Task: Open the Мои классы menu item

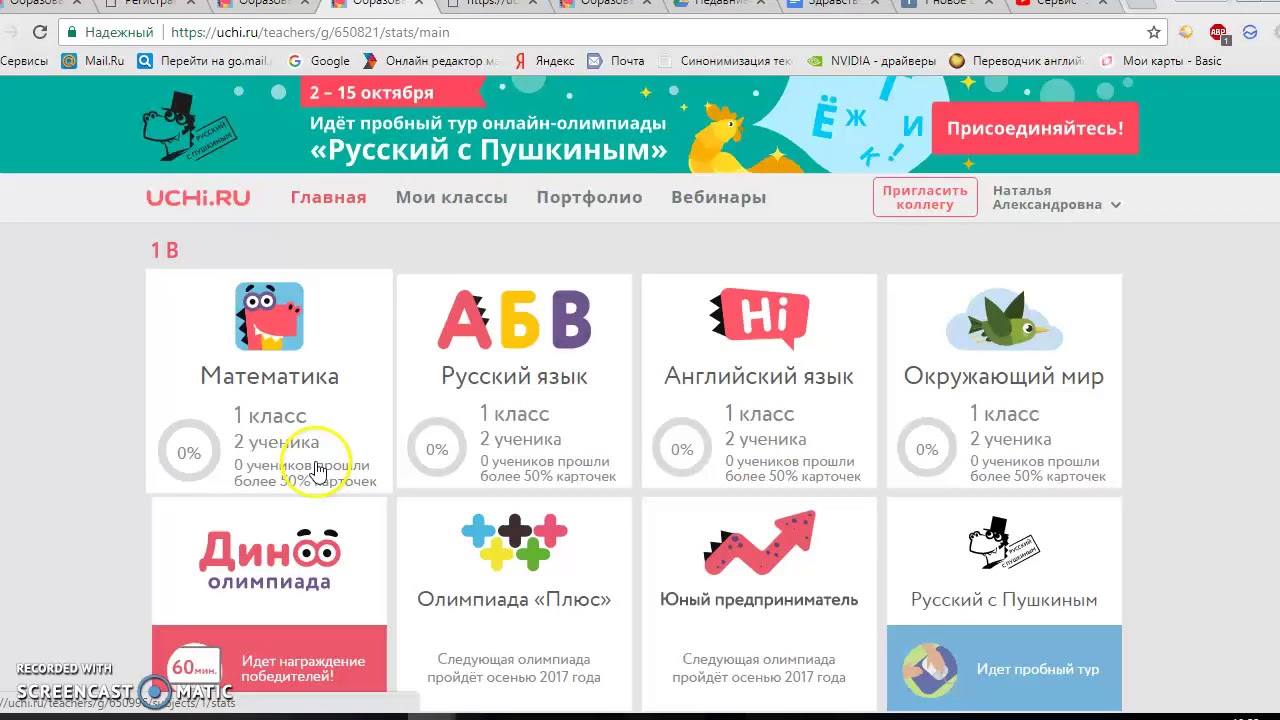Action: tap(451, 197)
